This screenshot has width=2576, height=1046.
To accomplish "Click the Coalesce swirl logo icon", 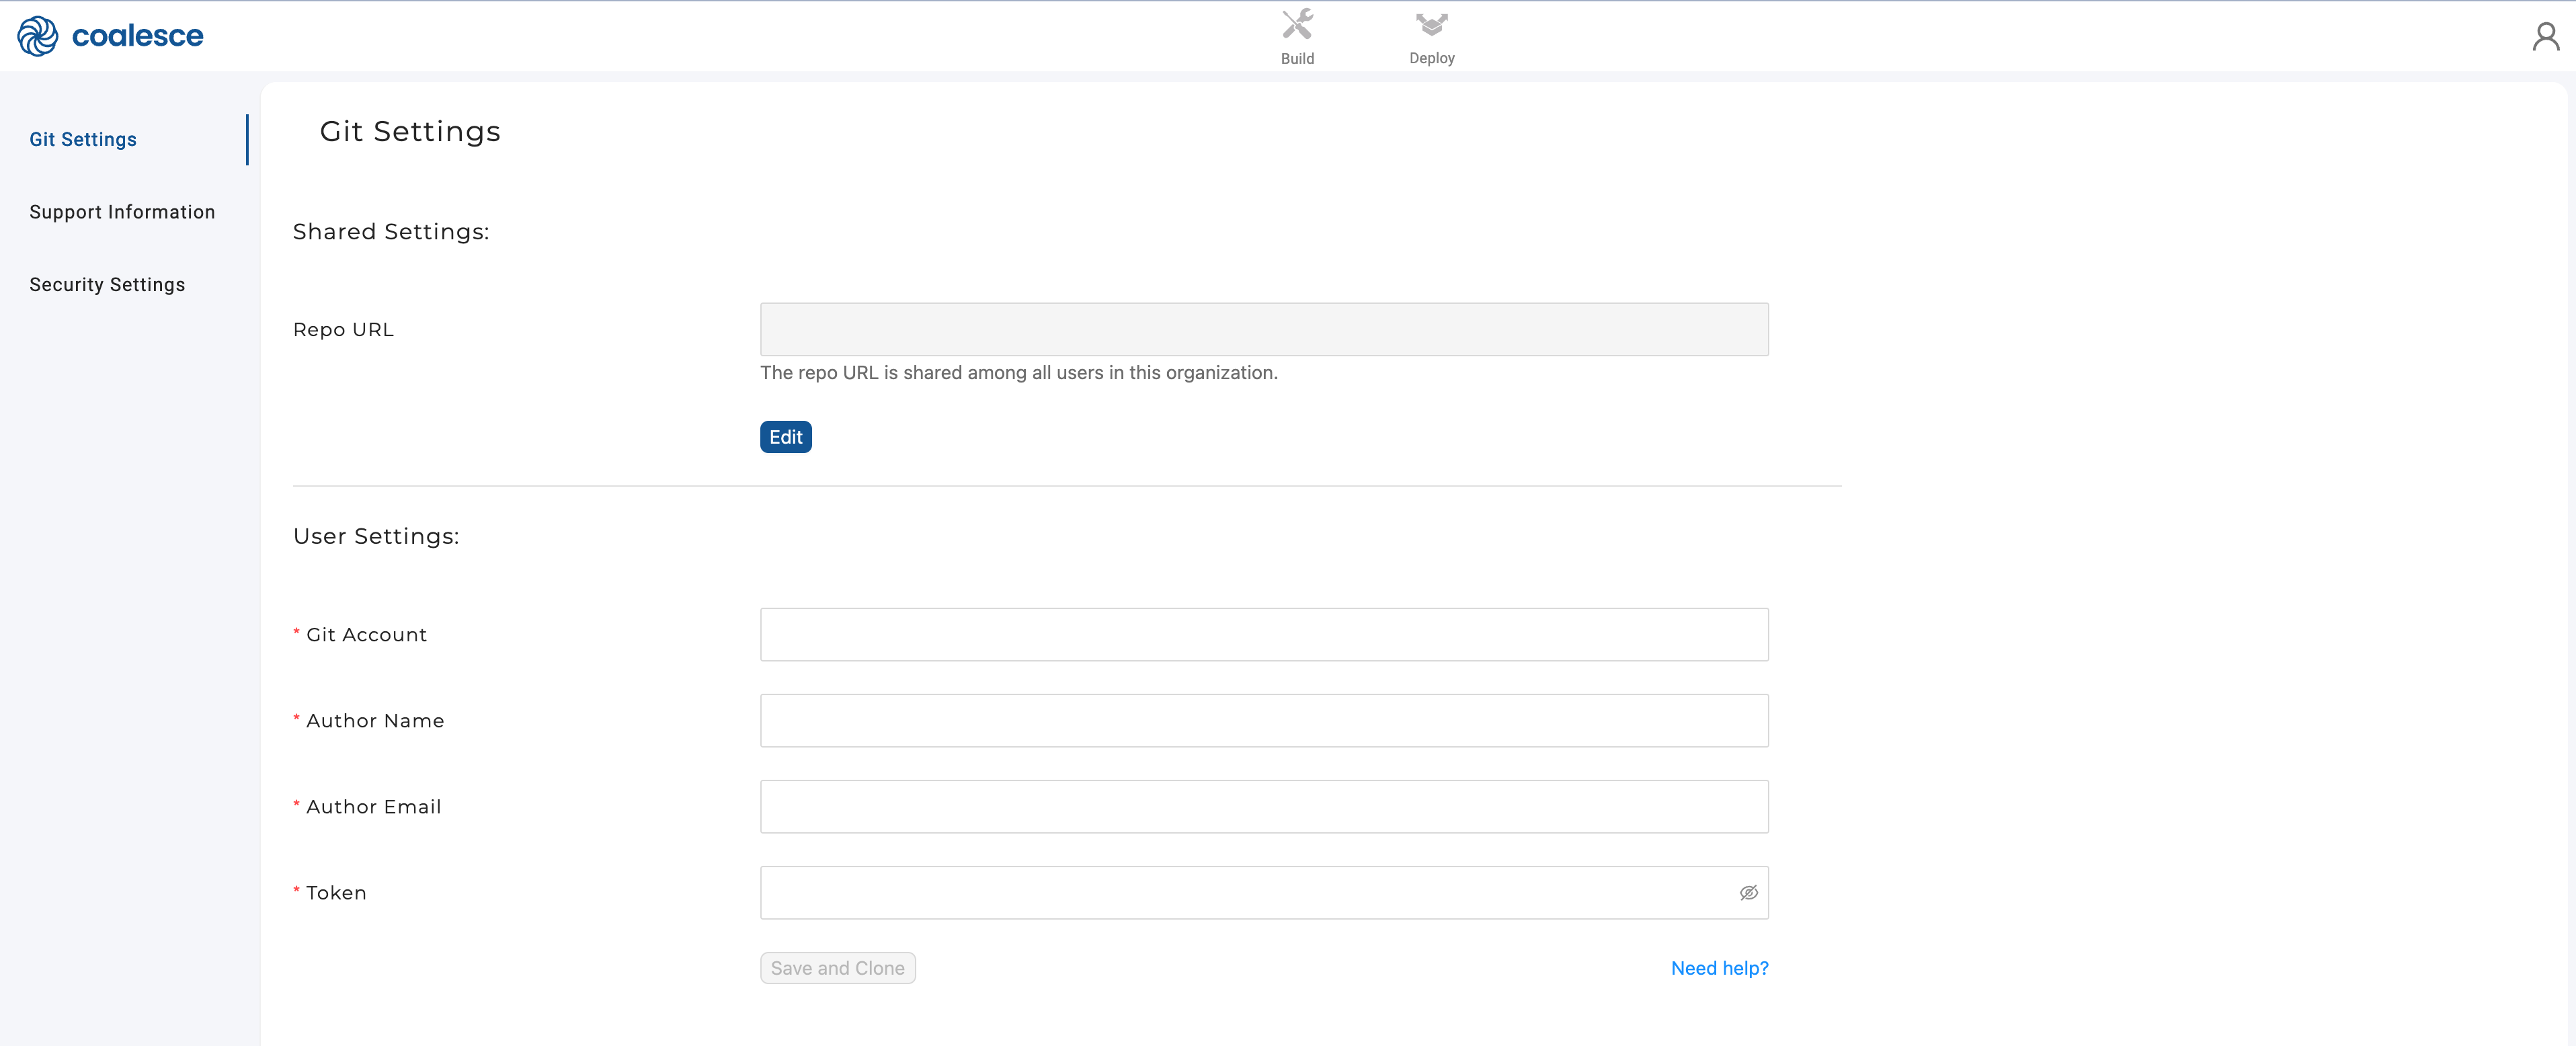I will 38,36.
